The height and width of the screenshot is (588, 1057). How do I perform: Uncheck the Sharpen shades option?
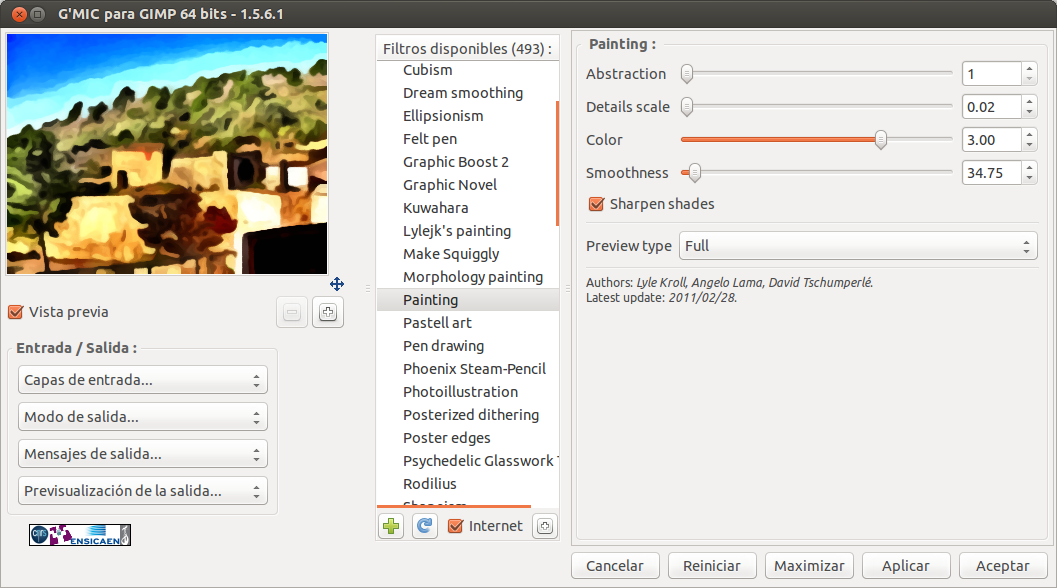click(597, 204)
